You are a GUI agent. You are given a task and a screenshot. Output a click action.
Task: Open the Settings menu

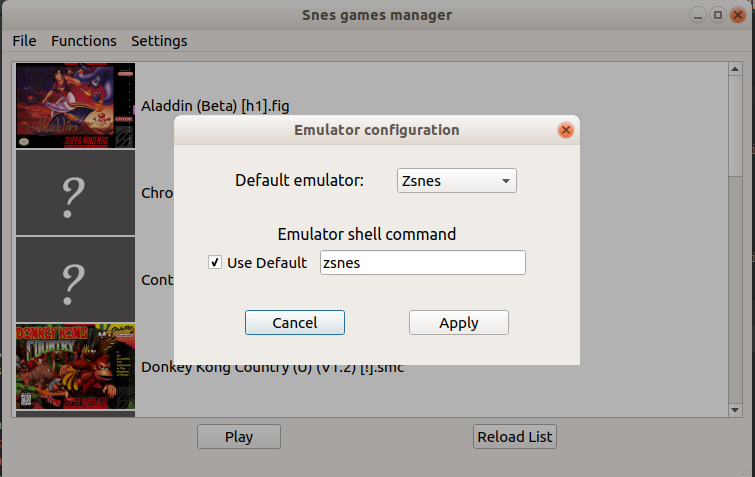point(159,41)
